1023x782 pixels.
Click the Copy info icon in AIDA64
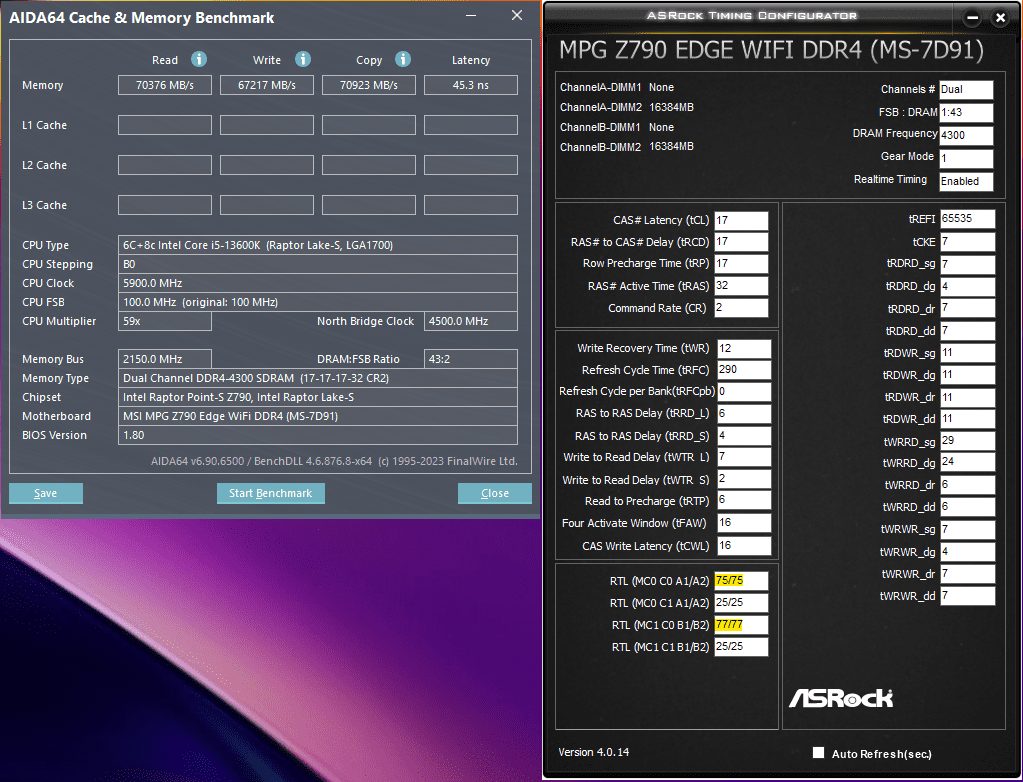pyautogui.click(x=403, y=59)
